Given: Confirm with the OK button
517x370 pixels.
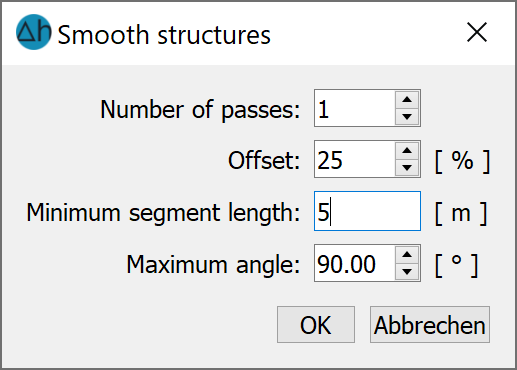Looking at the screenshot, I should 316,325.
